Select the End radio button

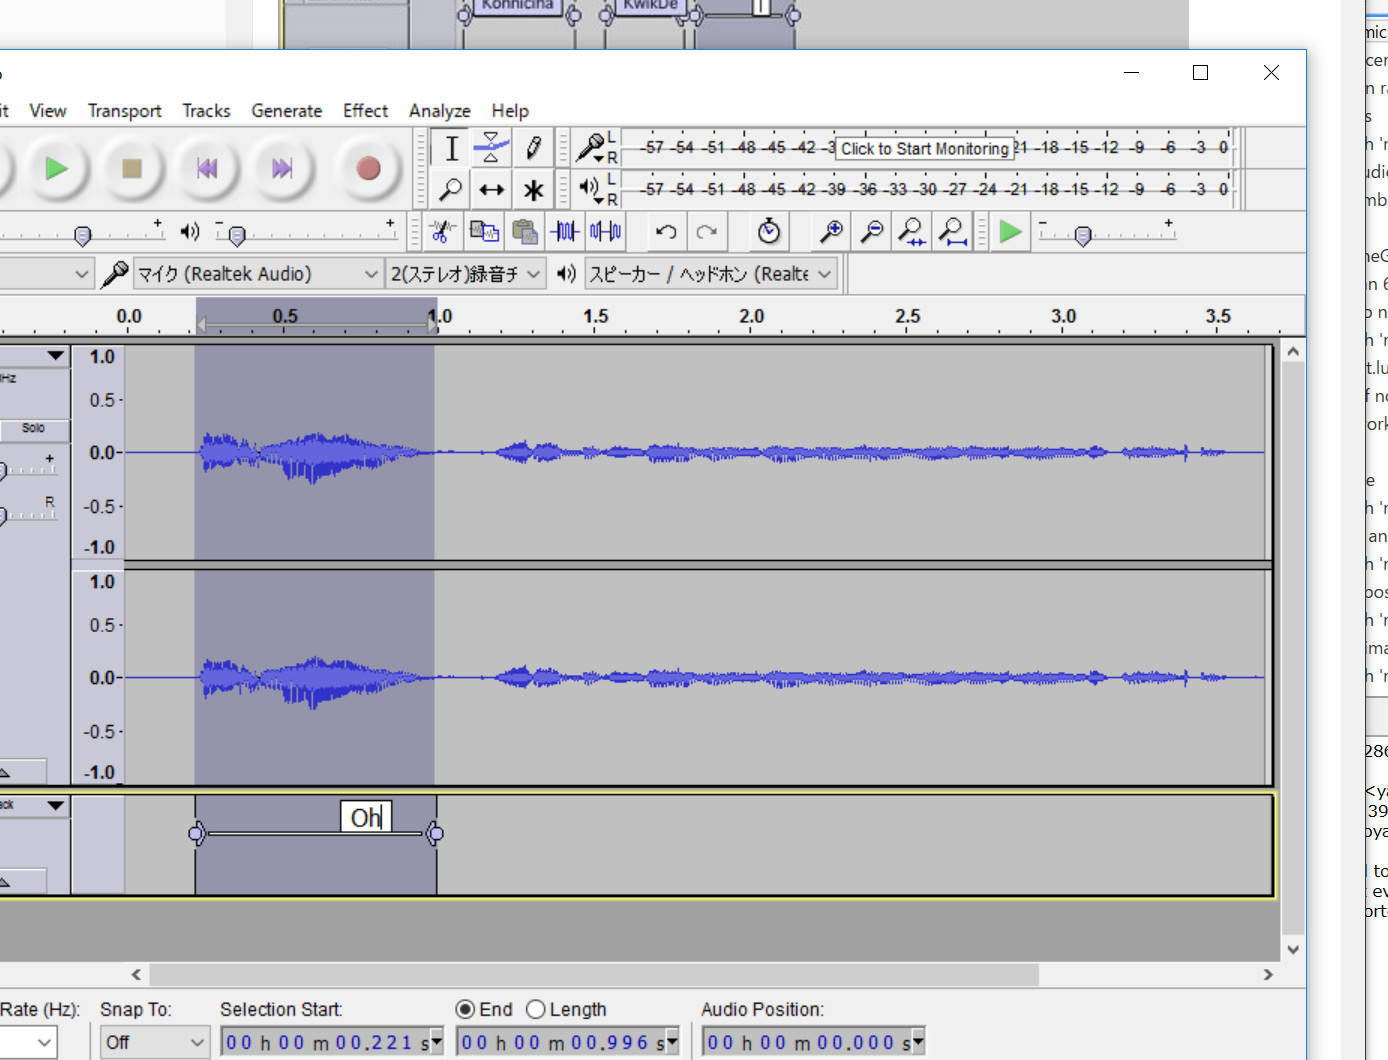[x=465, y=1009]
